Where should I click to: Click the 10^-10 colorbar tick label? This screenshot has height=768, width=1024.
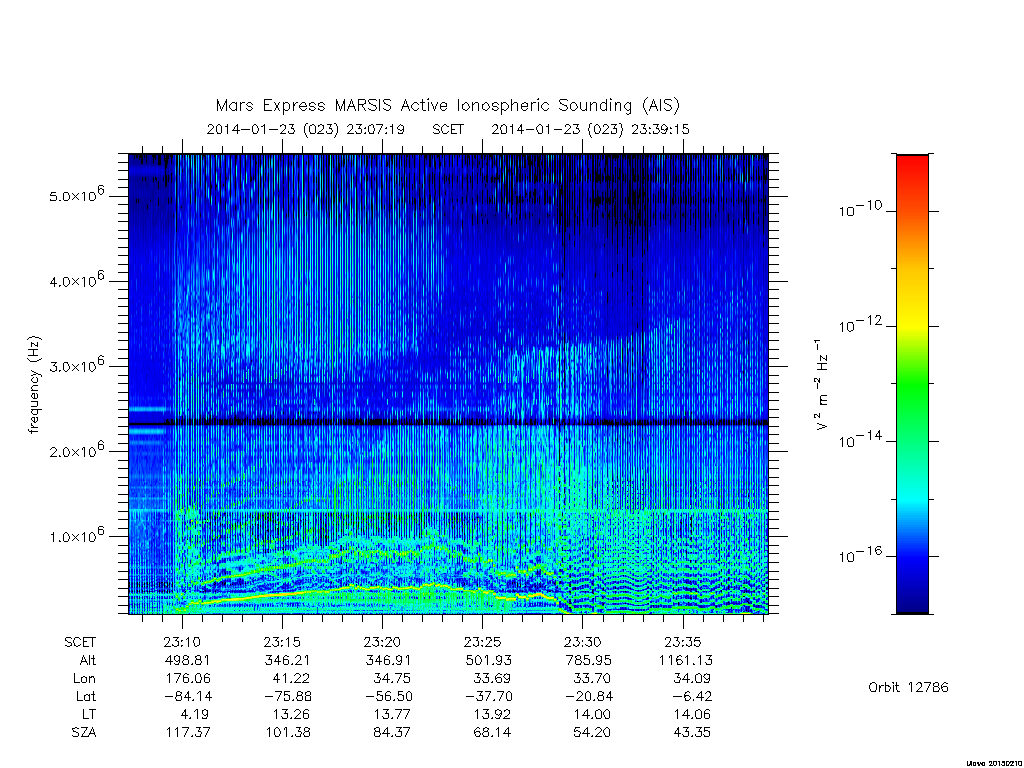pyautogui.click(x=861, y=209)
